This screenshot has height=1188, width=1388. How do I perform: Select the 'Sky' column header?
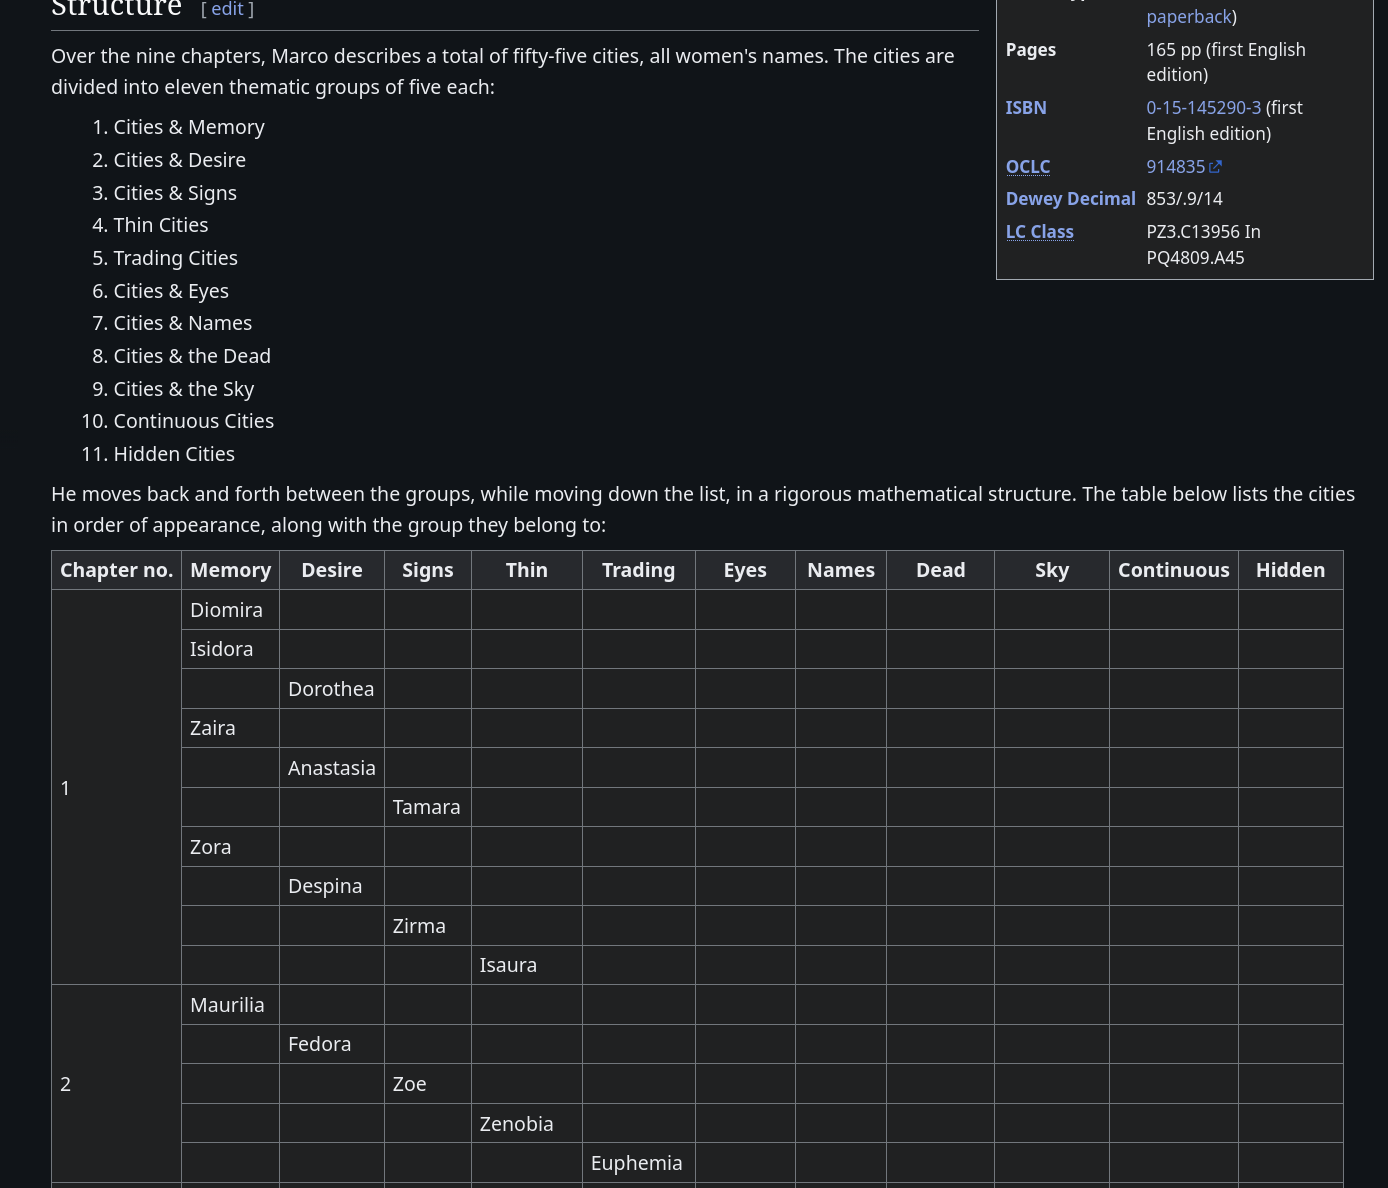pyautogui.click(x=1052, y=570)
